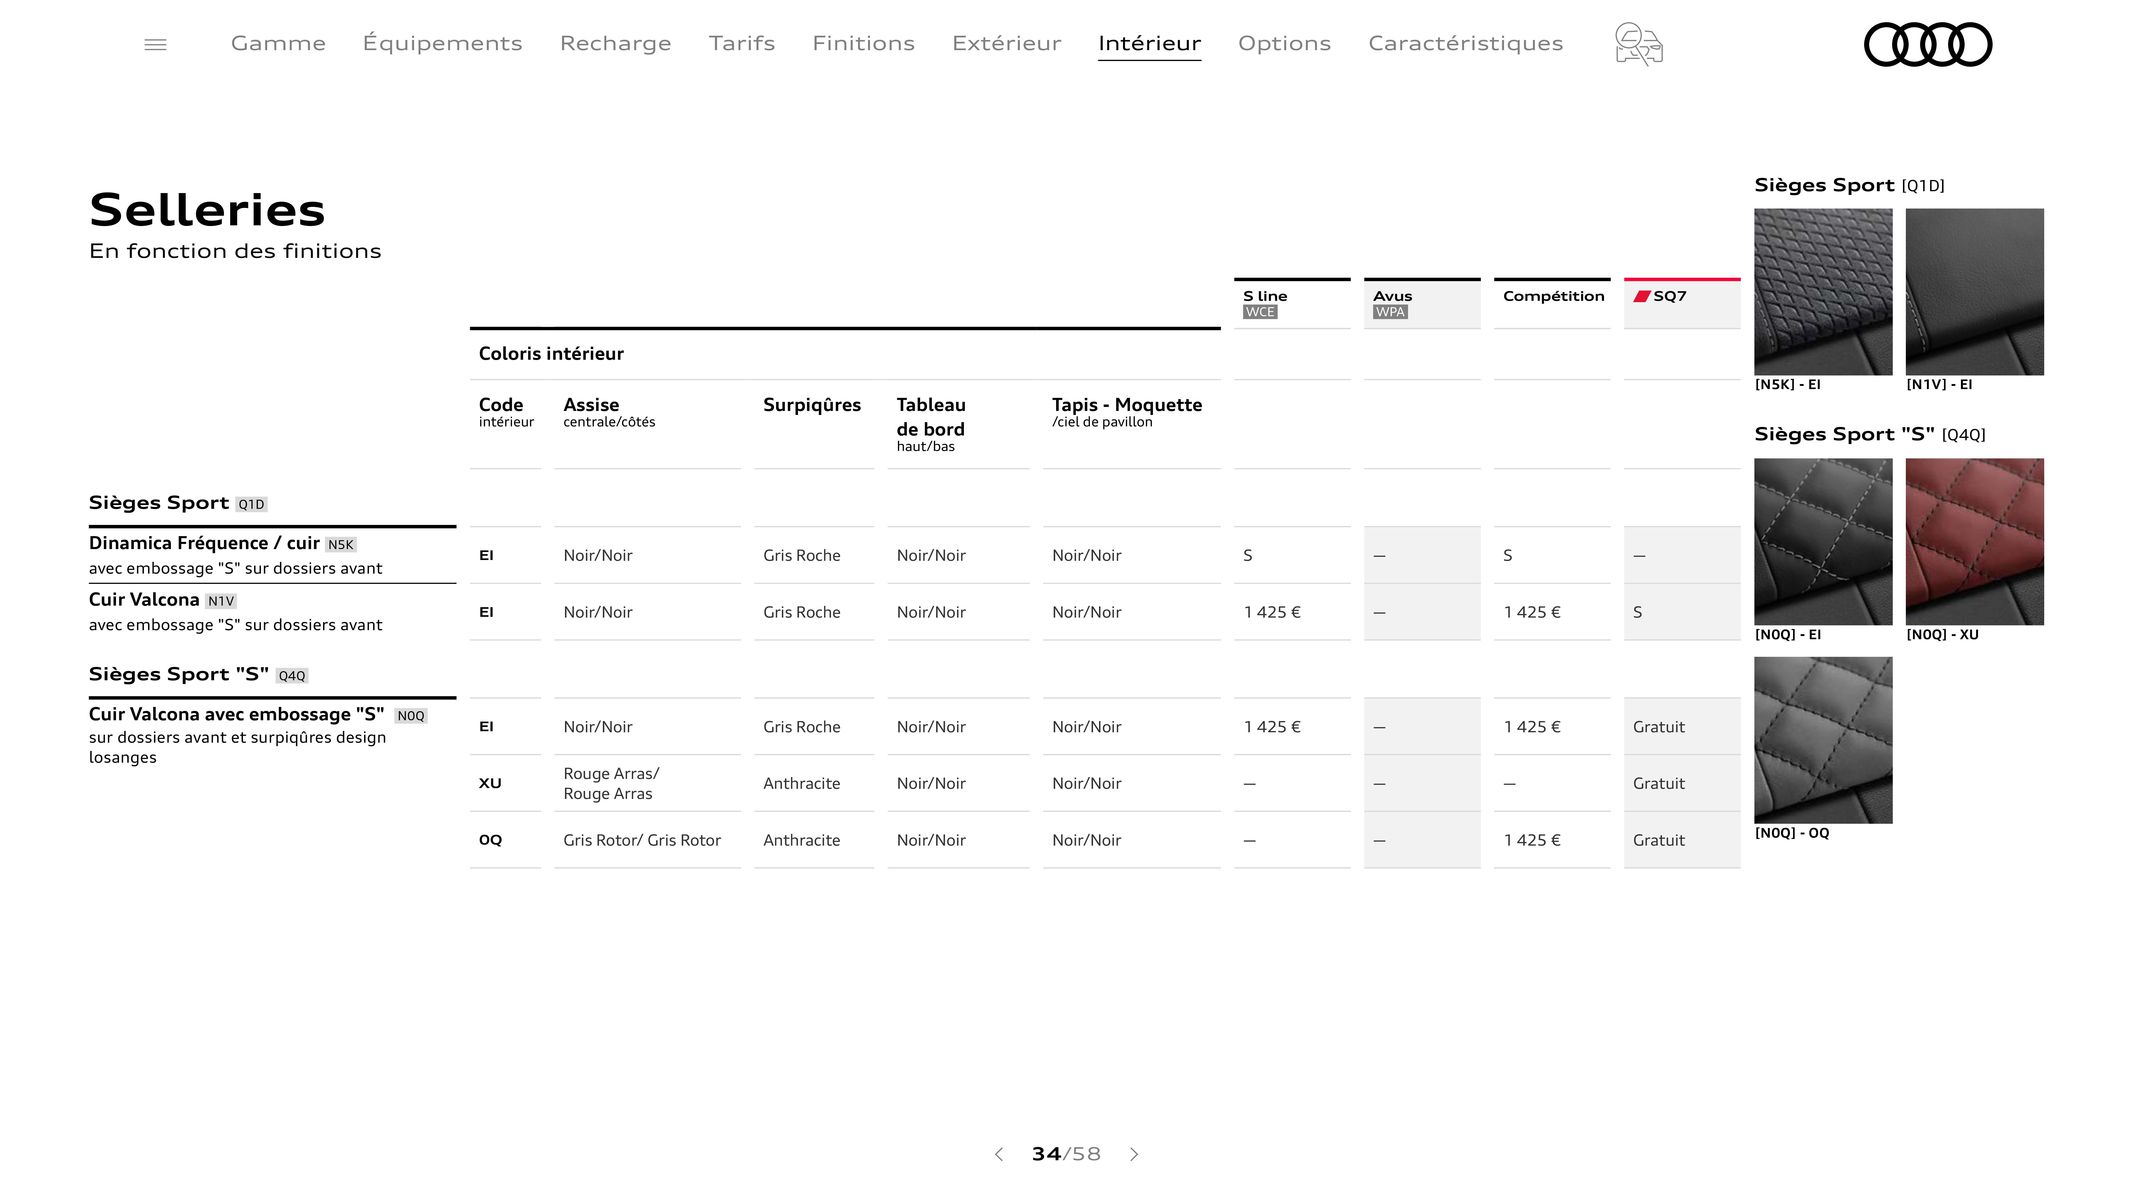Click Sièges Sport [Q1D] gallery title
The height and width of the screenshot is (1200, 2133).
coord(1849,185)
